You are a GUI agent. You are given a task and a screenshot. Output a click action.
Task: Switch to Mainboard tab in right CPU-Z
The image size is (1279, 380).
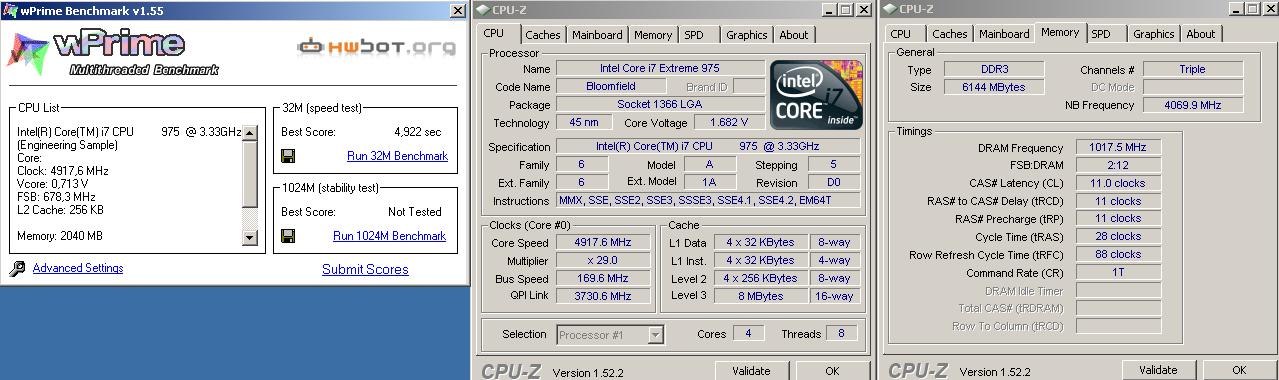[1004, 34]
